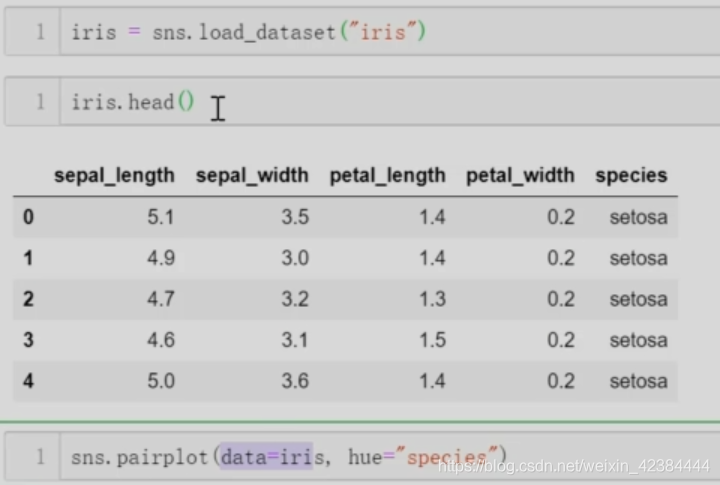Click row index 4 in the table
Screen dimensions: 720x485
(28, 381)
